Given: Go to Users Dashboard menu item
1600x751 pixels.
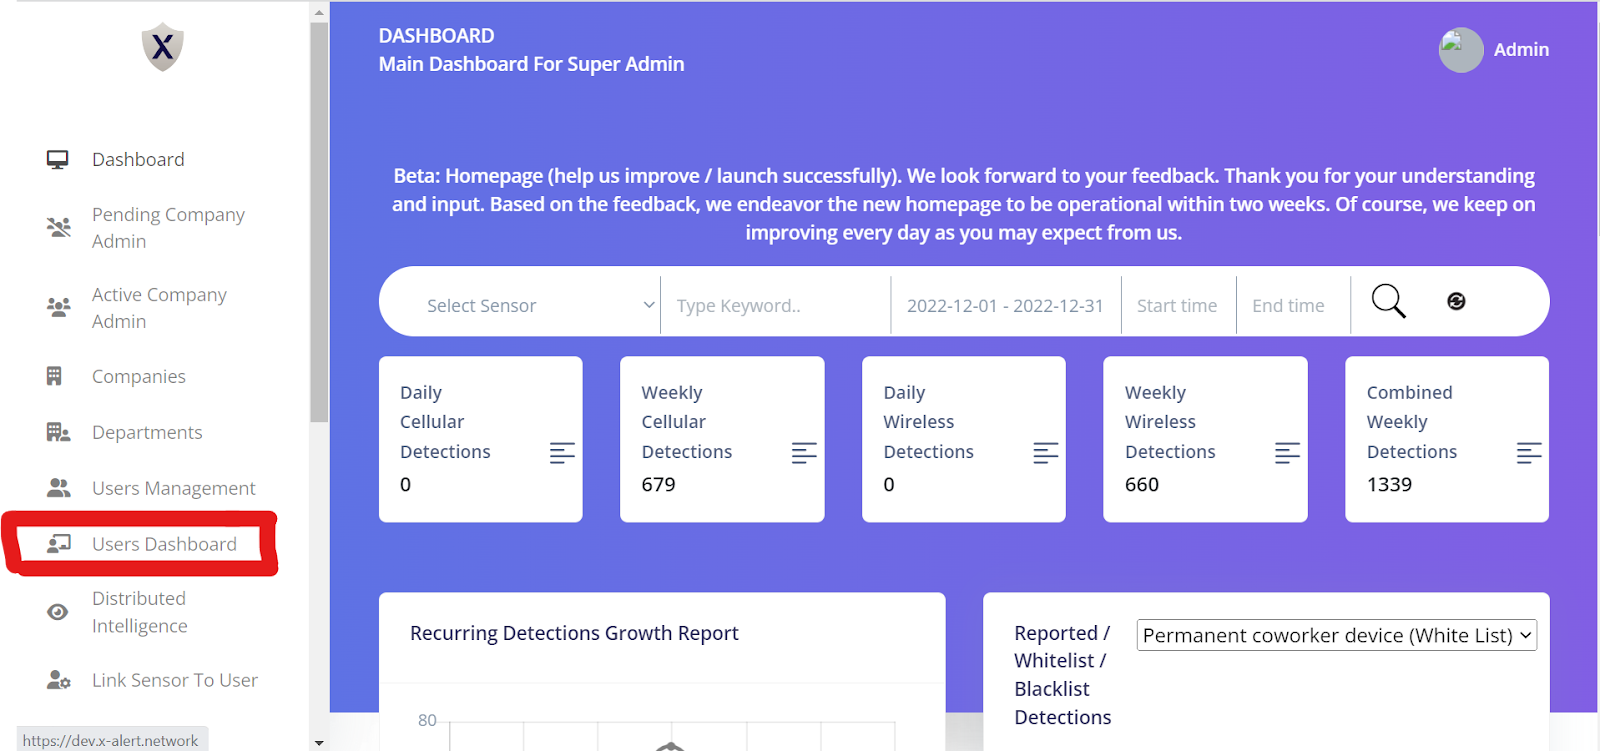Looking at the screenshot, I should (x=140, y=544).
